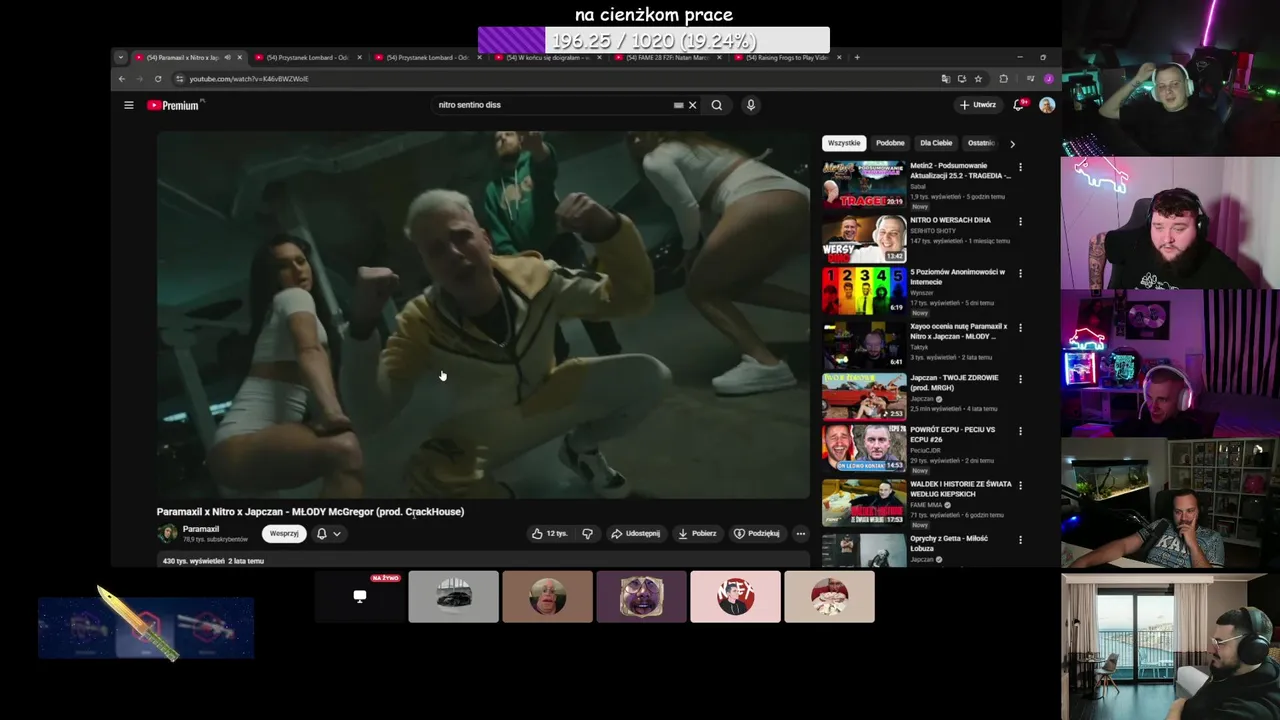Open Japczan TWOJE ZDROWIE video thumbnail
This screenshot has width=1280, height=720.
[864, 396]
